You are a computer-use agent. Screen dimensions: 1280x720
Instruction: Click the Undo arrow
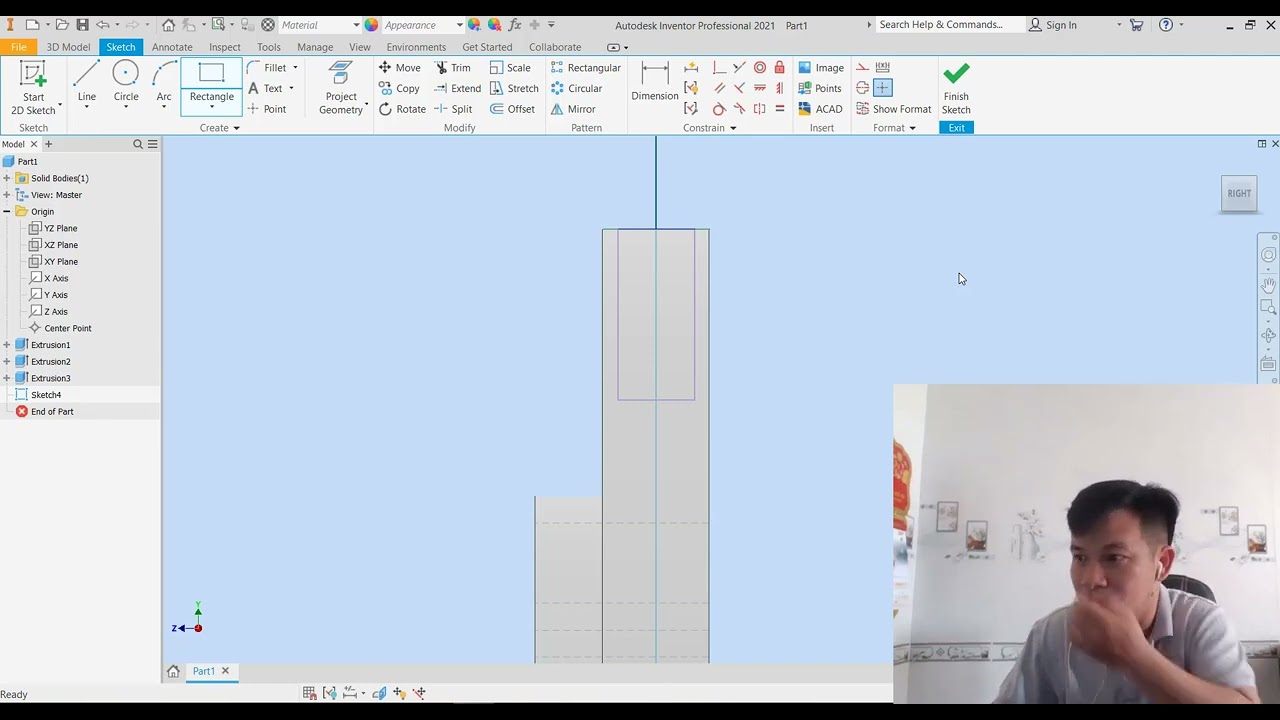click(102, 24)
